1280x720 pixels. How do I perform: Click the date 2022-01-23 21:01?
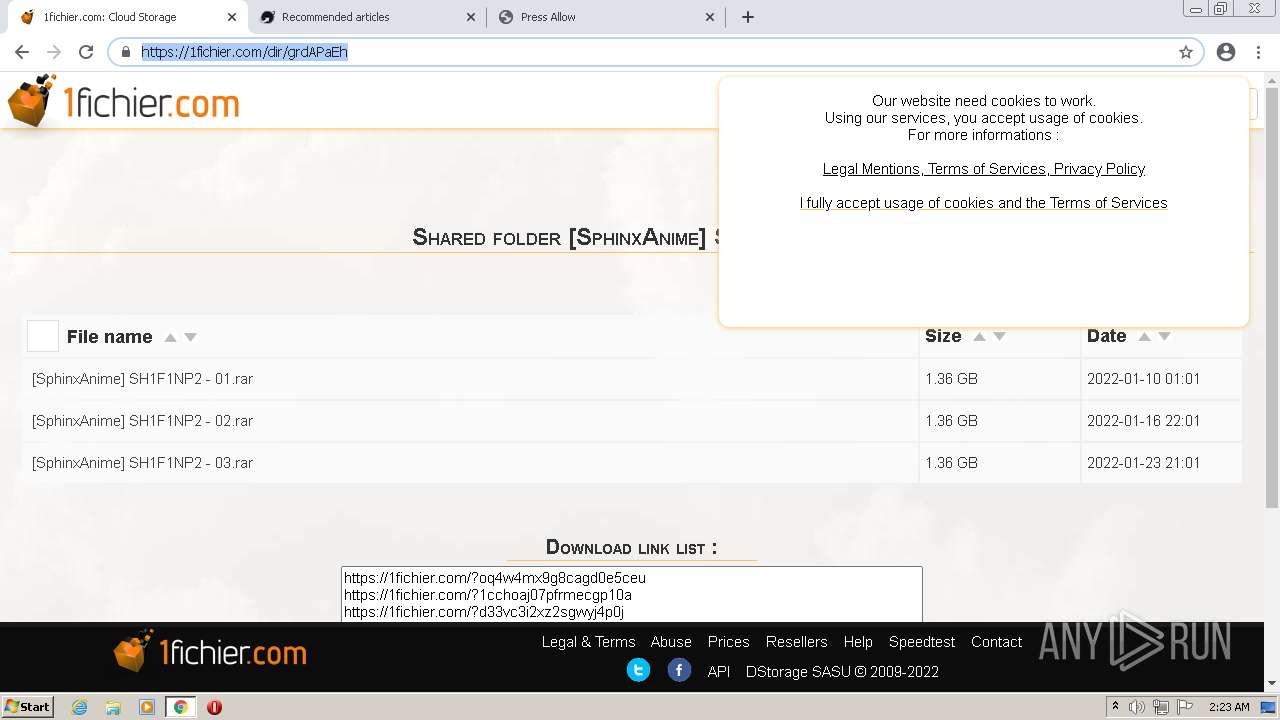[x=1143, y=463]
